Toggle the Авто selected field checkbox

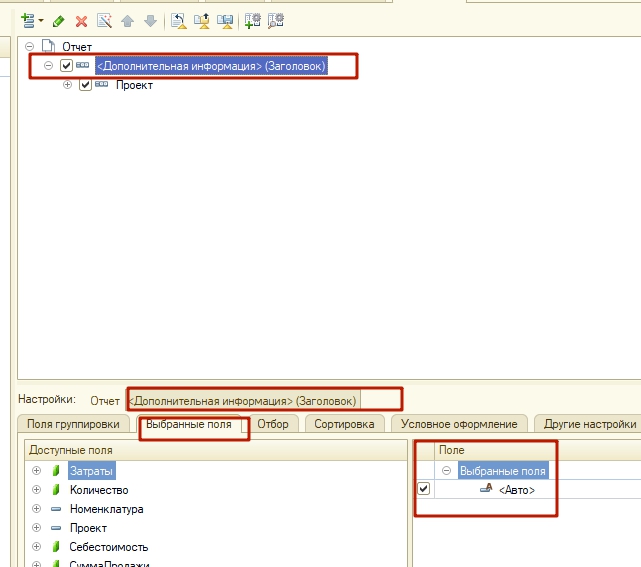click(423, 489)
